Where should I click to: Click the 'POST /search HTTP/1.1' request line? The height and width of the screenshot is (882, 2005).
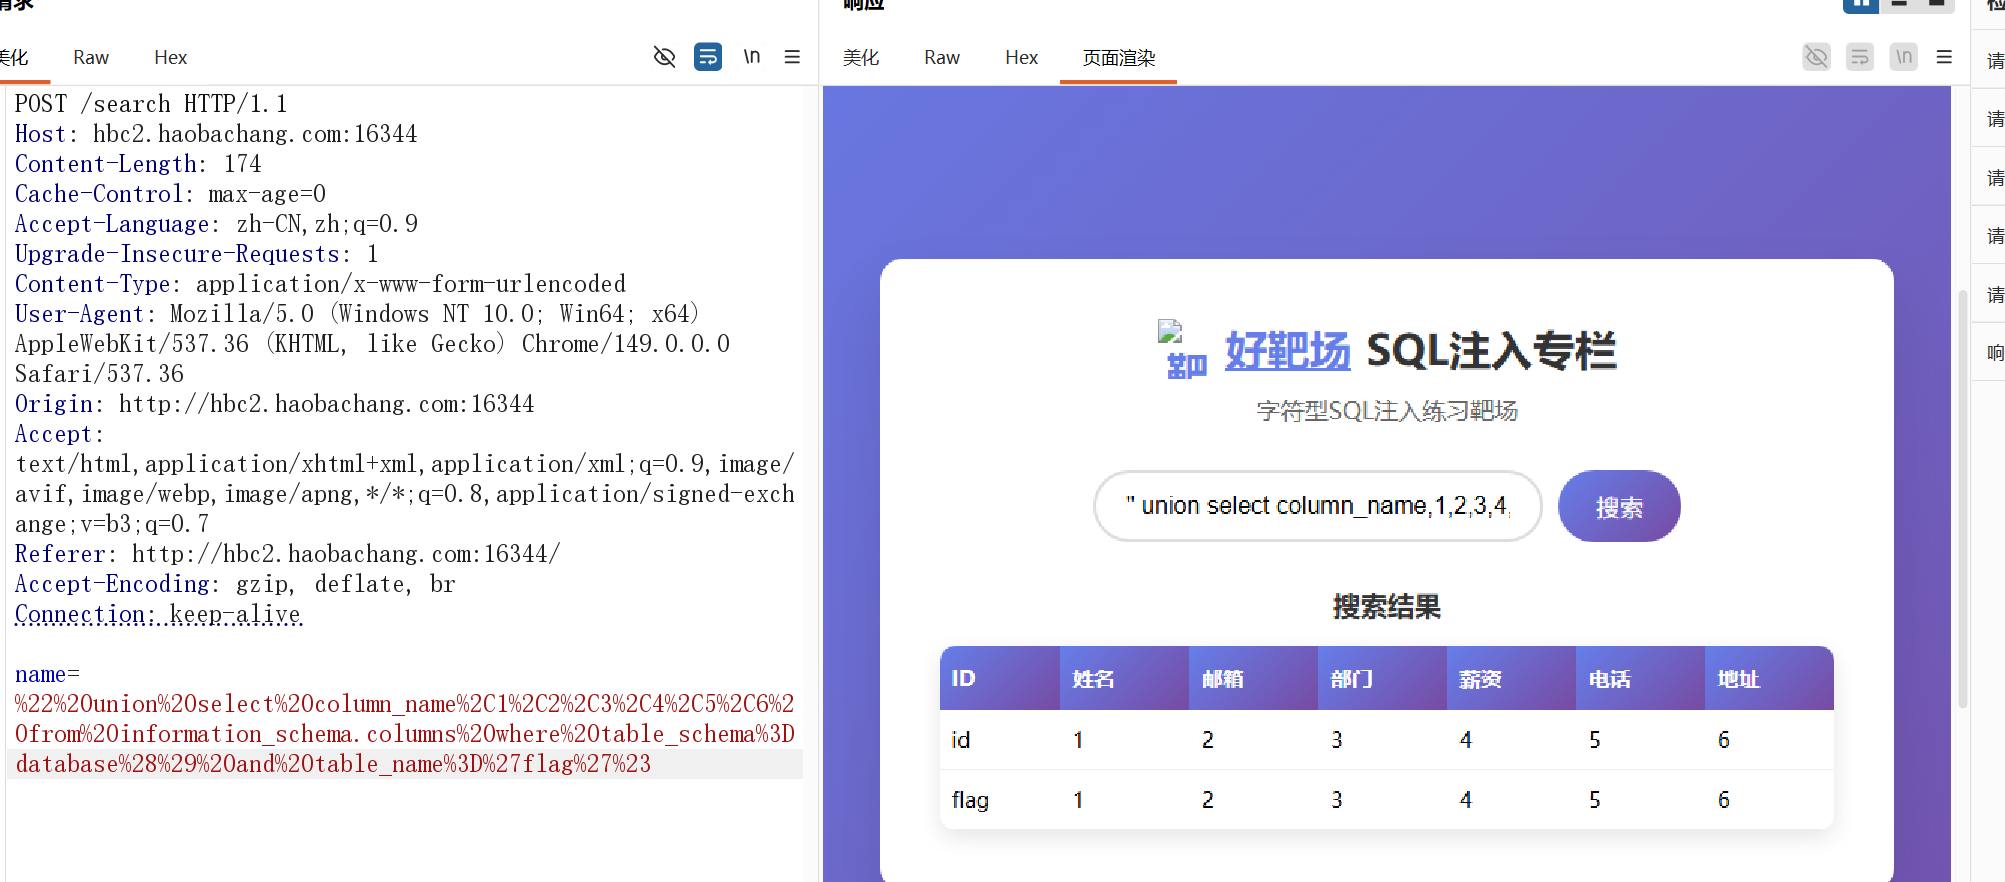point(151,104)
